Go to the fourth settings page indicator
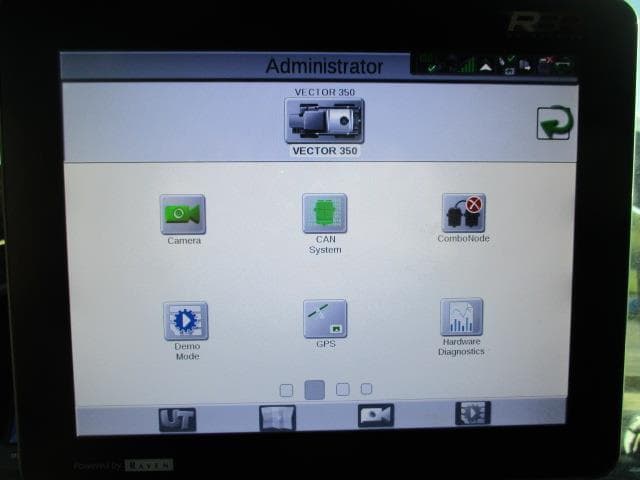Screen dimensions: 640x480 366,389
